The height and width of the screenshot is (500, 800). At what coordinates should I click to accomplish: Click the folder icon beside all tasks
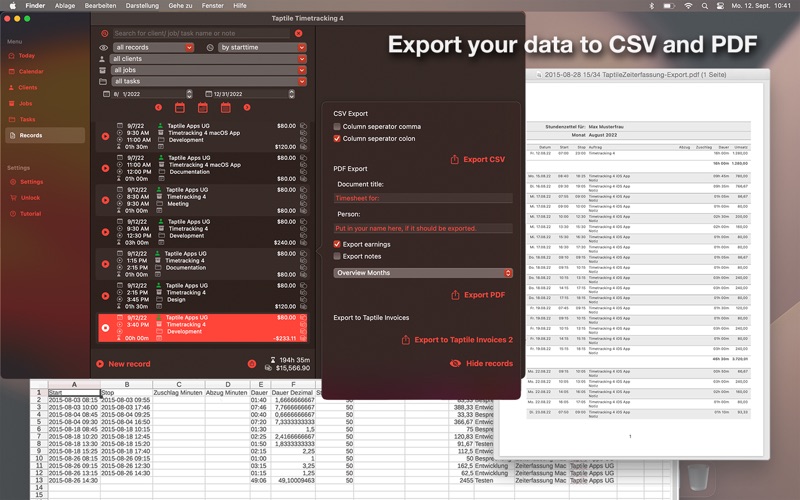click(103, 81)
